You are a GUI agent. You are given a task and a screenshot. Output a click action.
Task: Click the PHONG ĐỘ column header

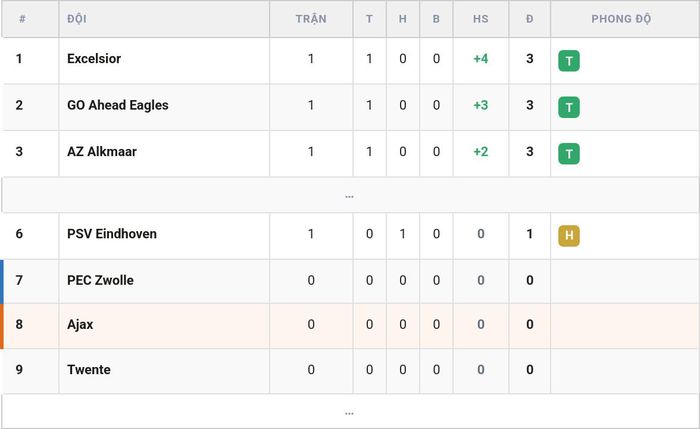pos(621,19)
